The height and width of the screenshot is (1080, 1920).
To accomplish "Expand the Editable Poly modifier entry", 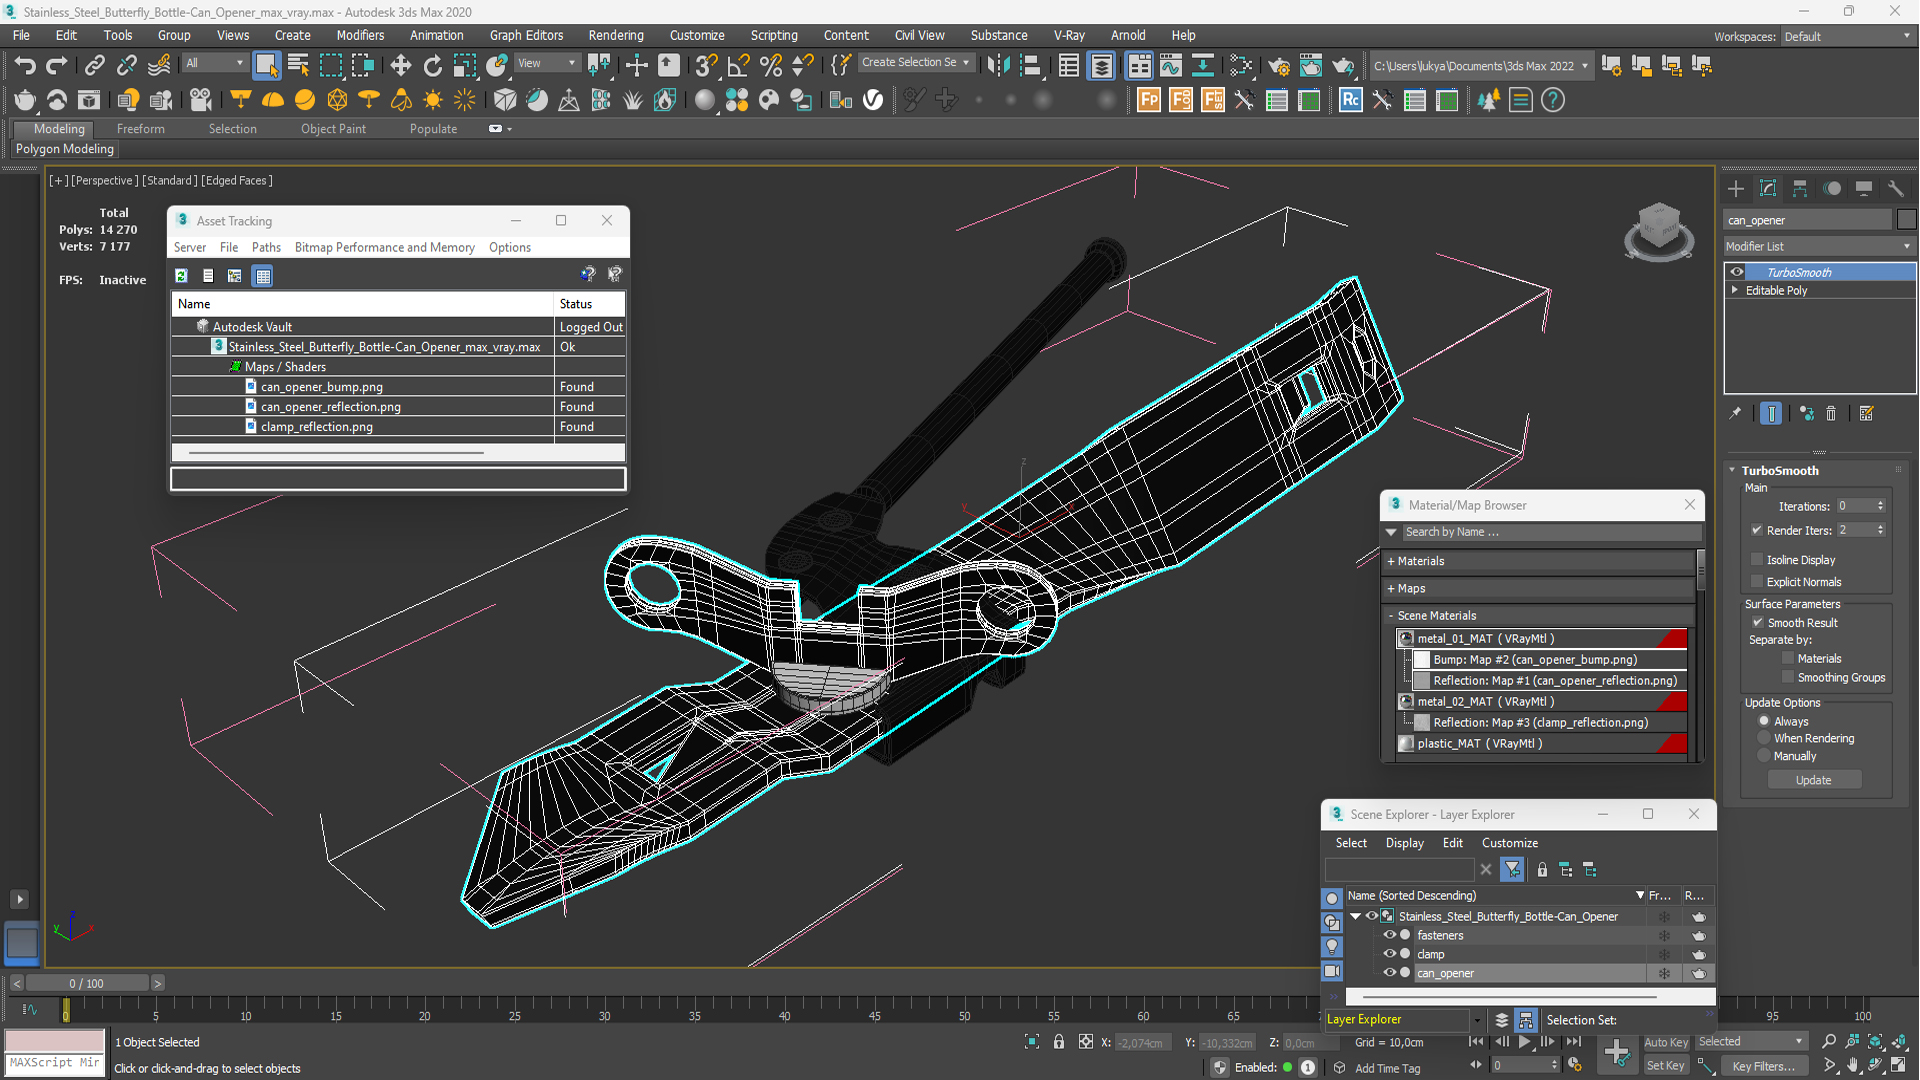I will click(1735, 291).
